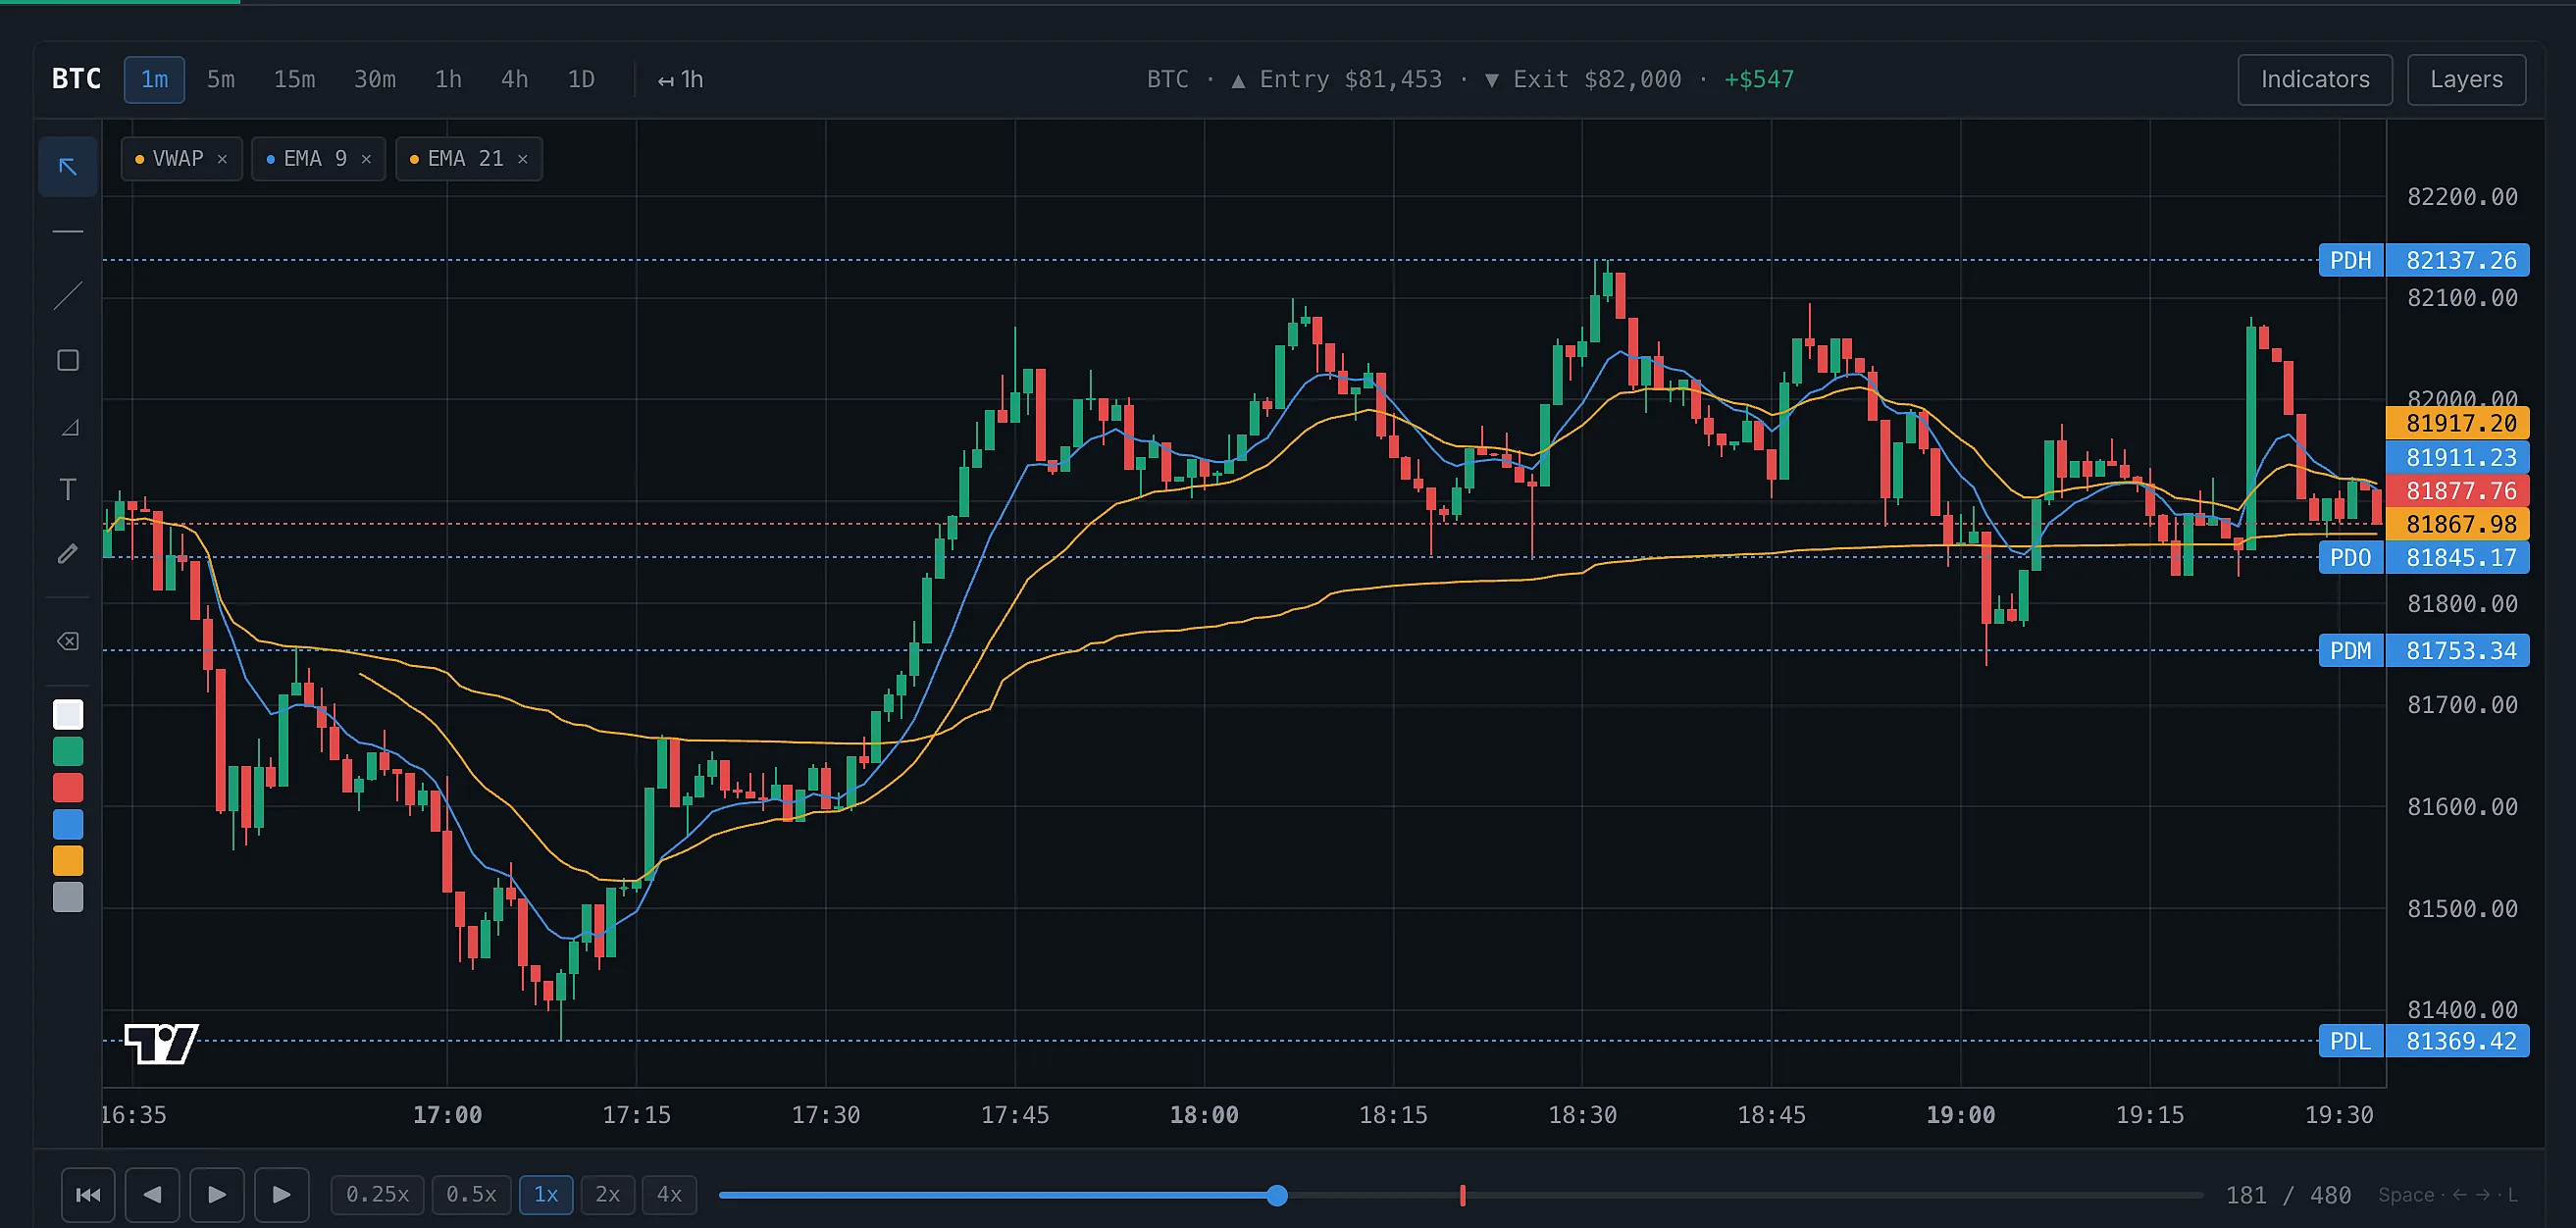Set playback speed to 2x
2576x1228 pixels.
click(x=608, y=1195)
